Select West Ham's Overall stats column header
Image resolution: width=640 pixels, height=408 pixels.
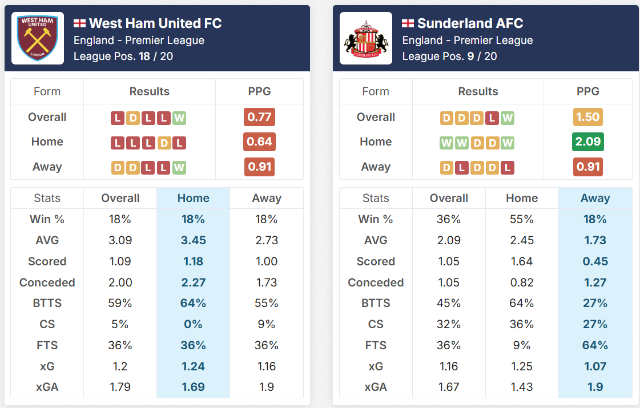click(x=120, y=198)
